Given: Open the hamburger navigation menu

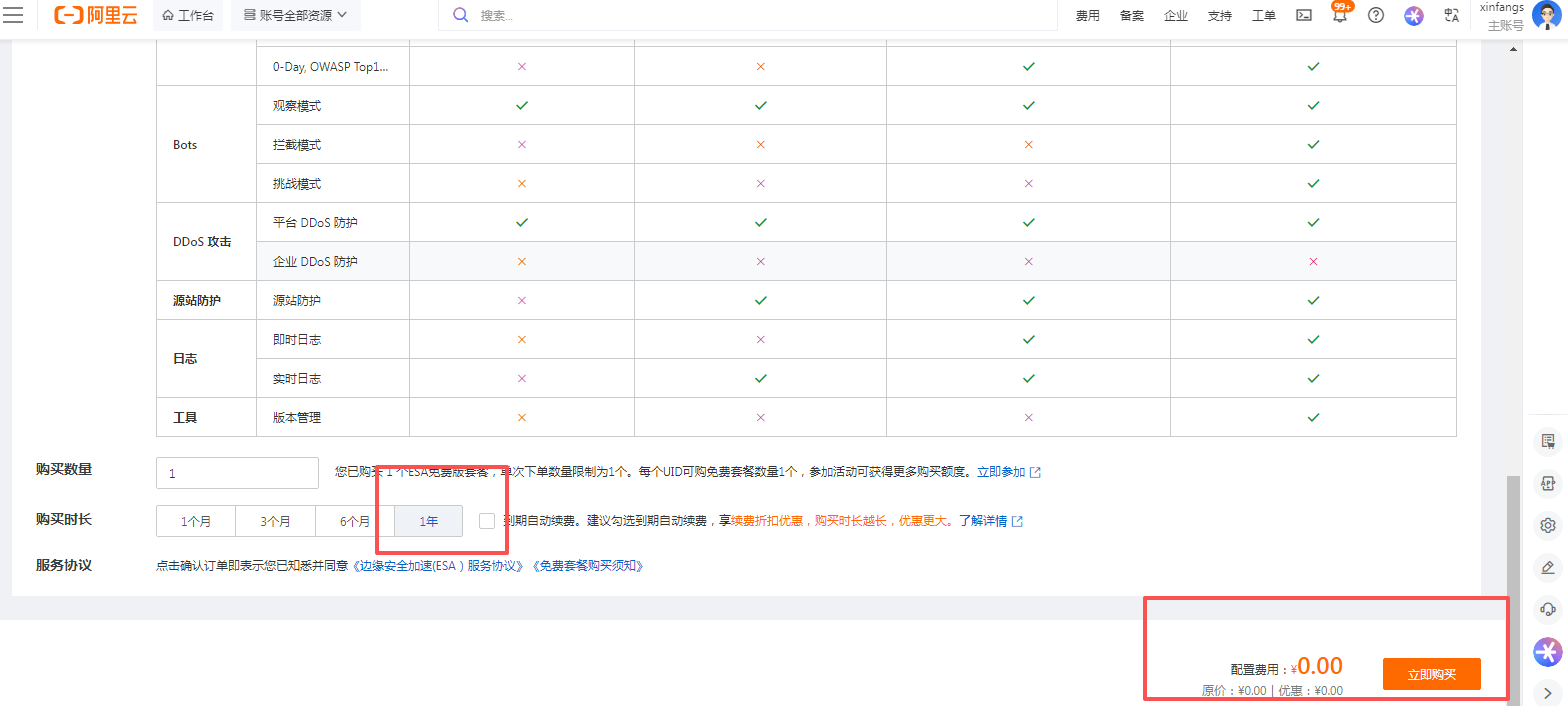Looking at the screenshot, I should point(14,15).
